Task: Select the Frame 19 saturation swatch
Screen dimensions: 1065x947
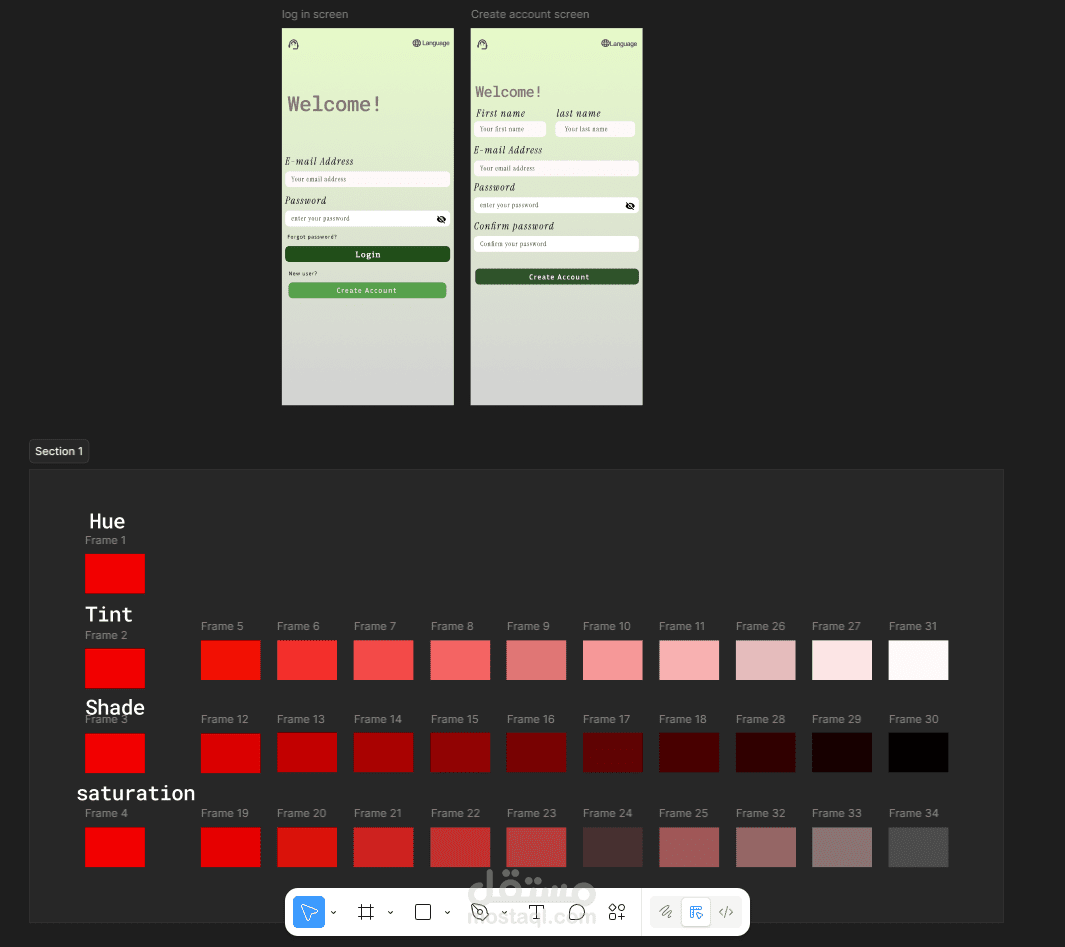Action: [x=230, y=847]
